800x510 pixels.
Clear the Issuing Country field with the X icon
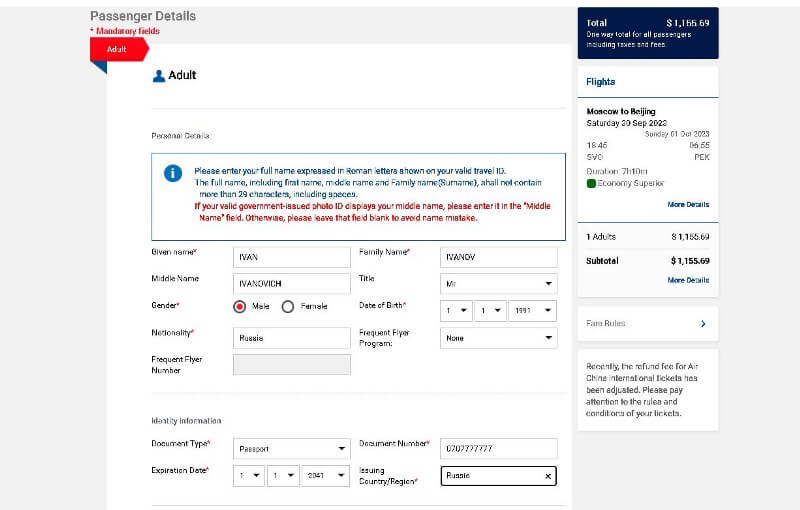pyautogui.click(x=548, y=476)
